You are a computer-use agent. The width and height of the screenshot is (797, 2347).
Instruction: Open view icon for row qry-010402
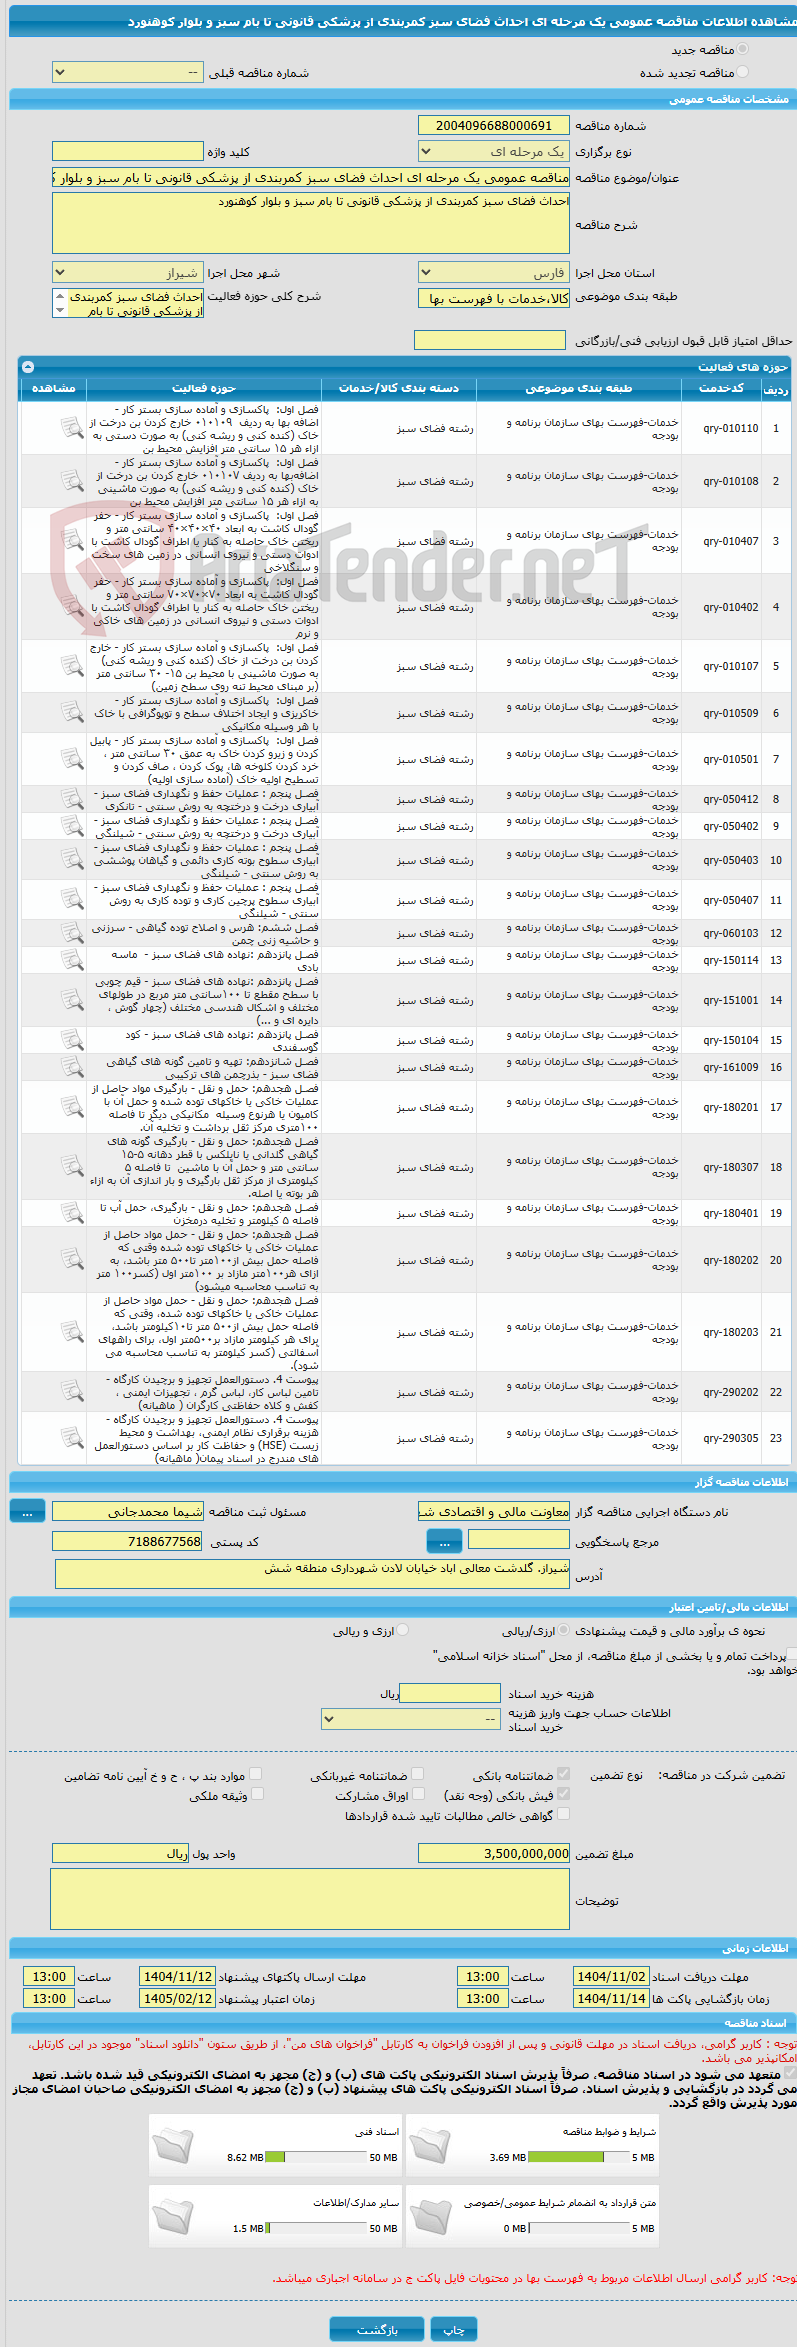[x=71, y=607]
